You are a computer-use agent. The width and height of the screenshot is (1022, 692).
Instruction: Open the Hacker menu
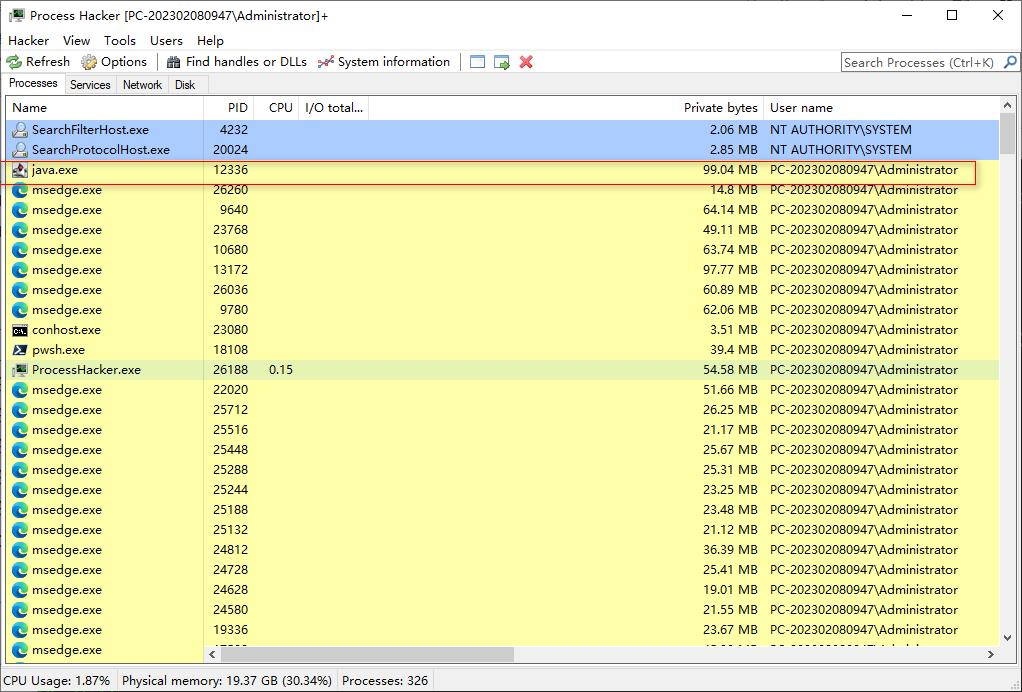(x=28, y=40)
